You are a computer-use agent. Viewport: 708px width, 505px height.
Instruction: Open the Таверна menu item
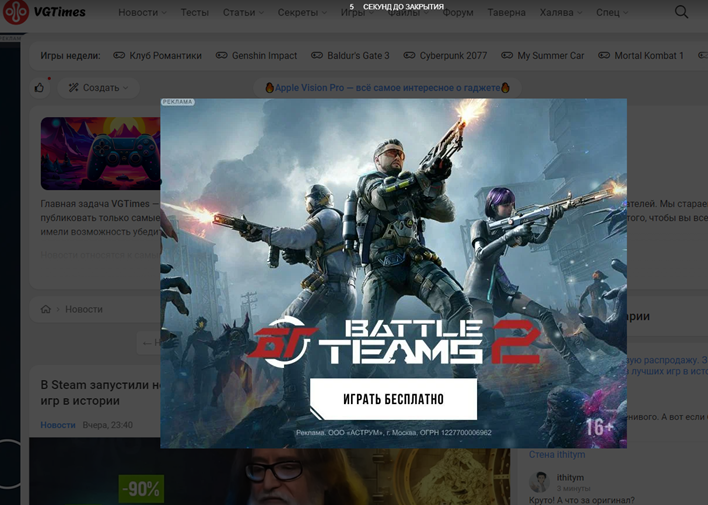click(x=506, y=13)
